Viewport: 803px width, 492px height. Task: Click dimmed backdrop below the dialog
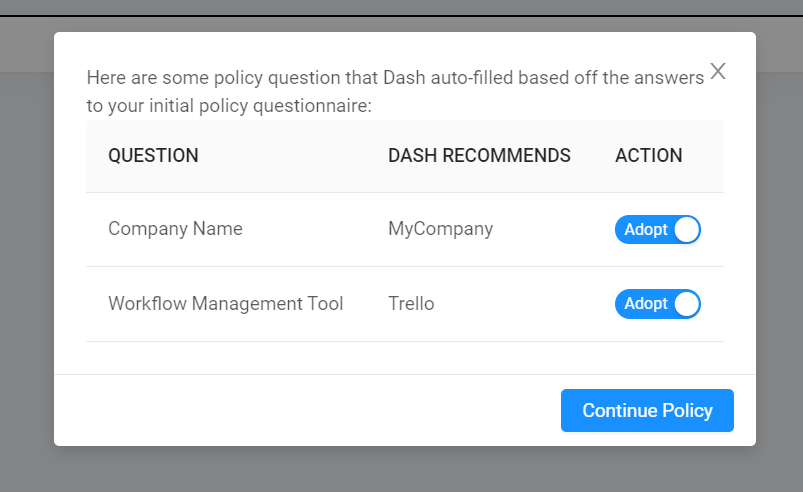(x=400, y=470)
